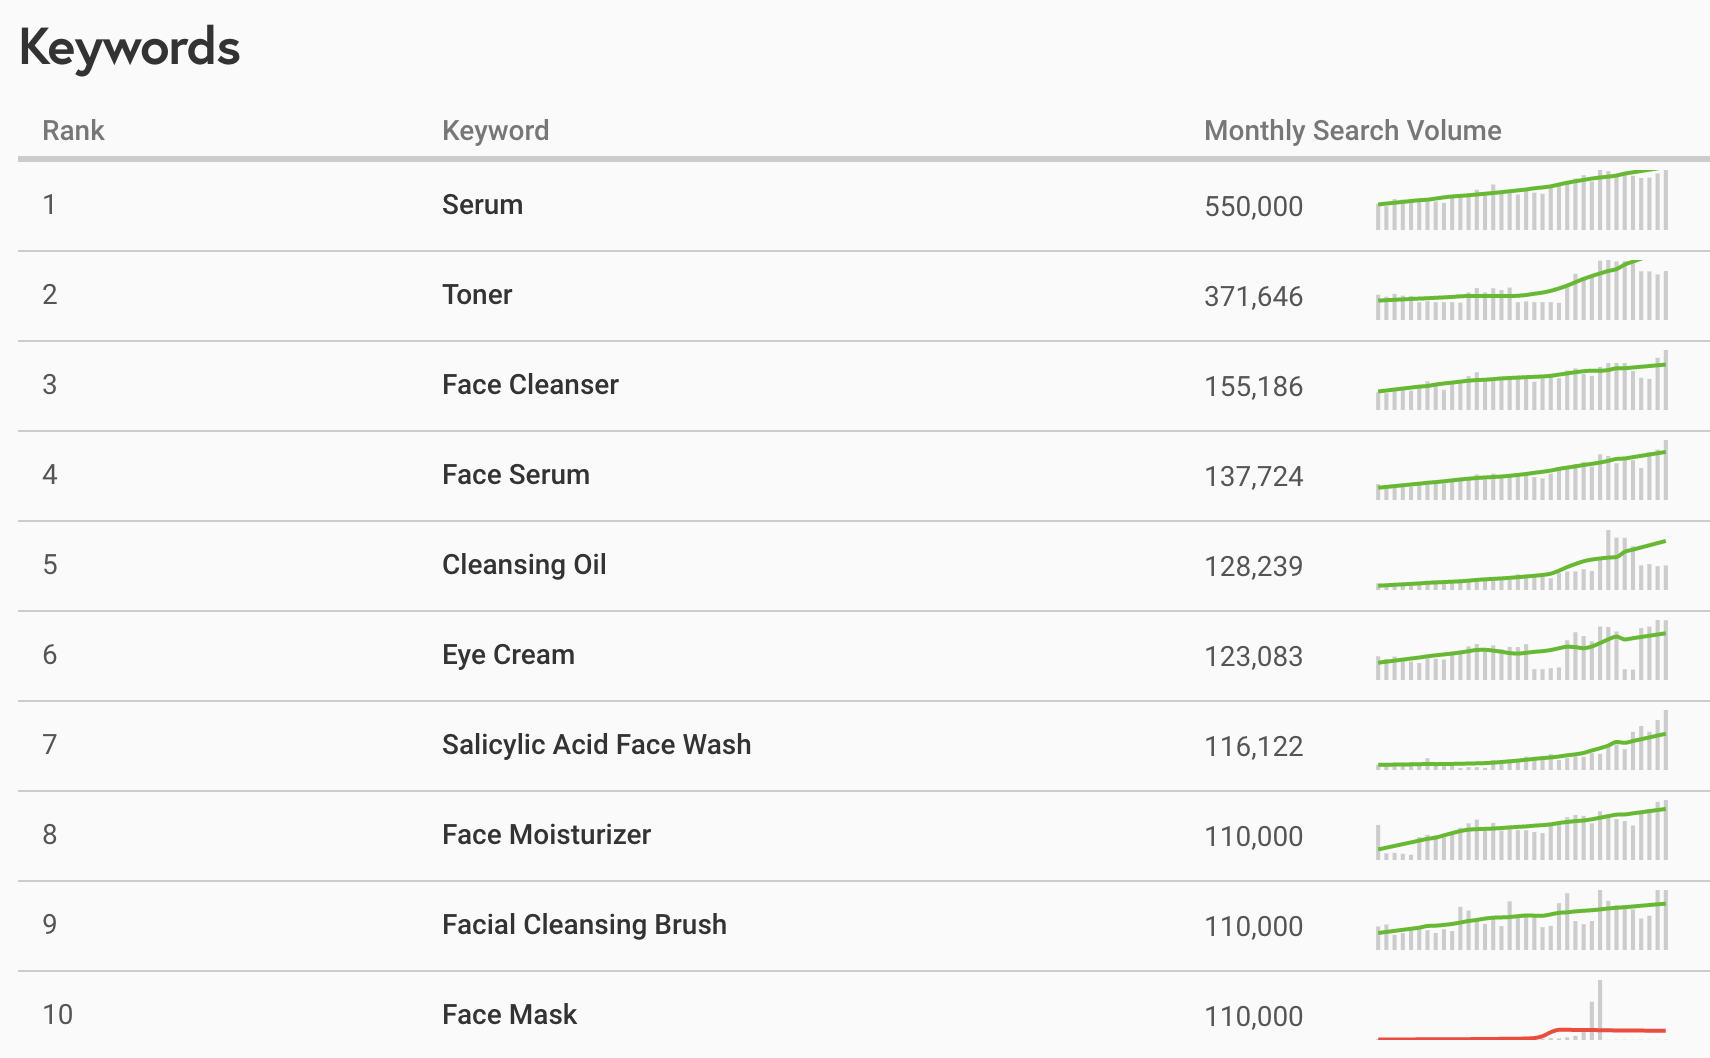Screen dimensions: 1710x1058
Task: Select the Facial Cleansing Brush trend sparkline
Action: click(x=1522, y=920)
